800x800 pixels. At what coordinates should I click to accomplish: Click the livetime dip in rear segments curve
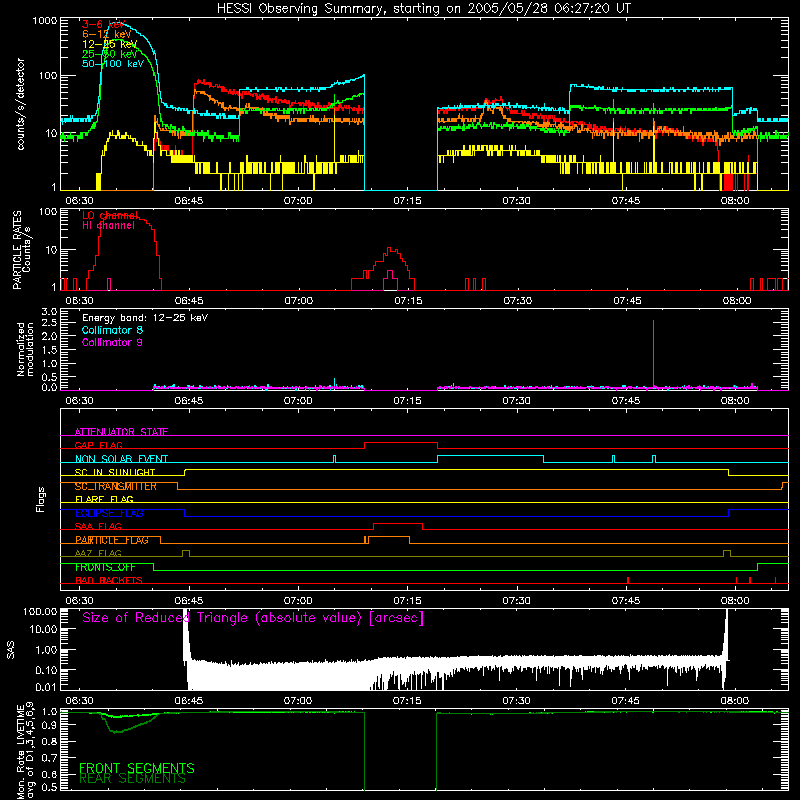click(118, 731)
